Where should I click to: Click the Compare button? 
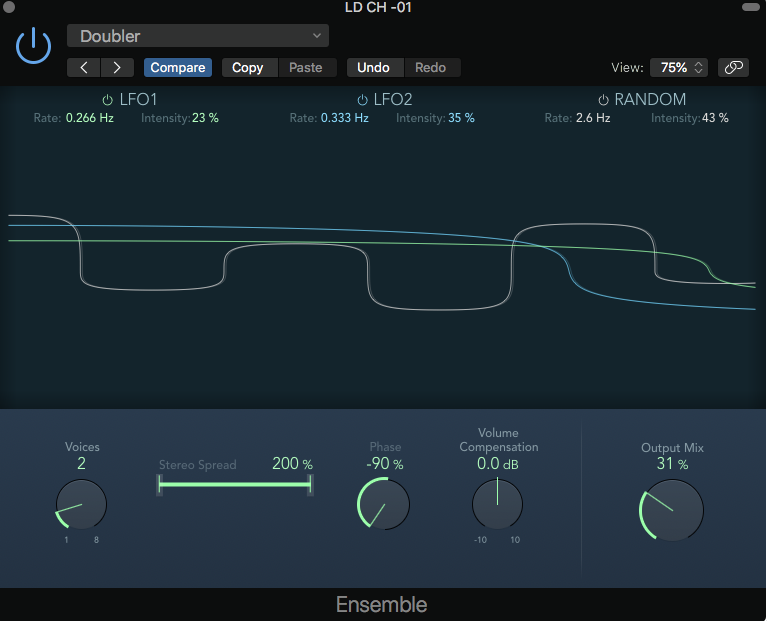click(178, 68)
